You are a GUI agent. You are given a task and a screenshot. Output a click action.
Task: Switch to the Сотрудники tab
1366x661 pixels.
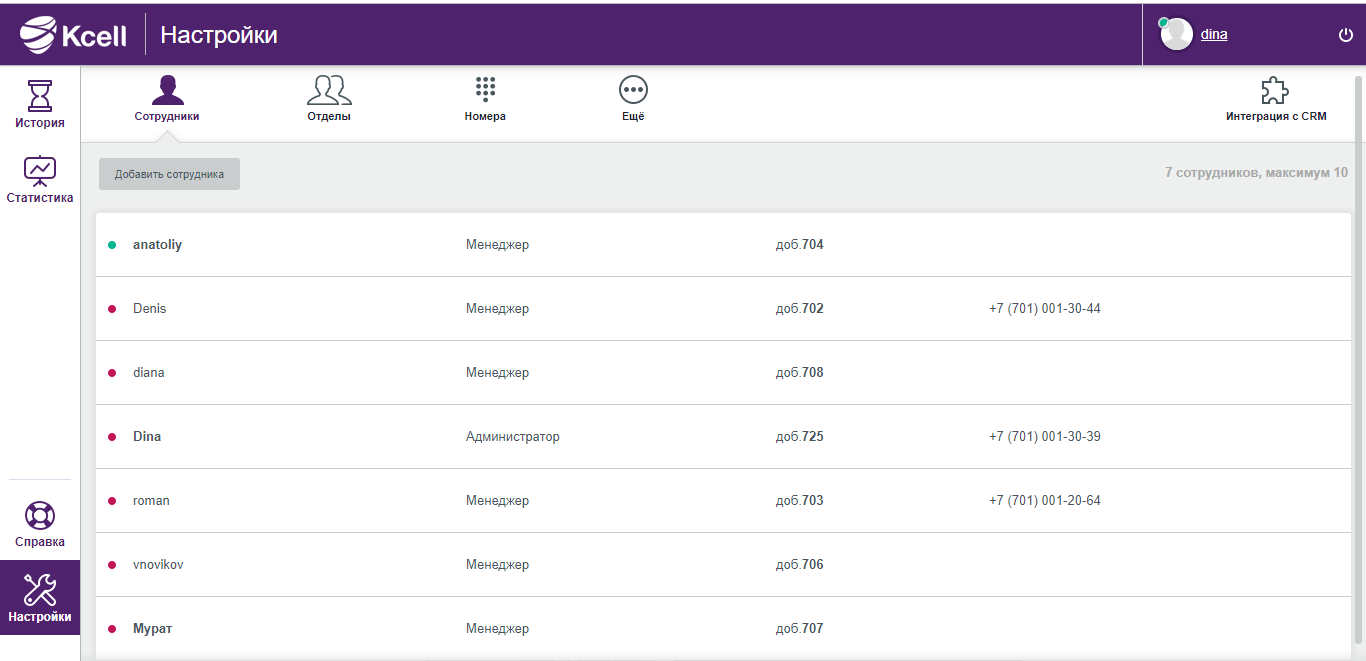[x=167, y=98]
